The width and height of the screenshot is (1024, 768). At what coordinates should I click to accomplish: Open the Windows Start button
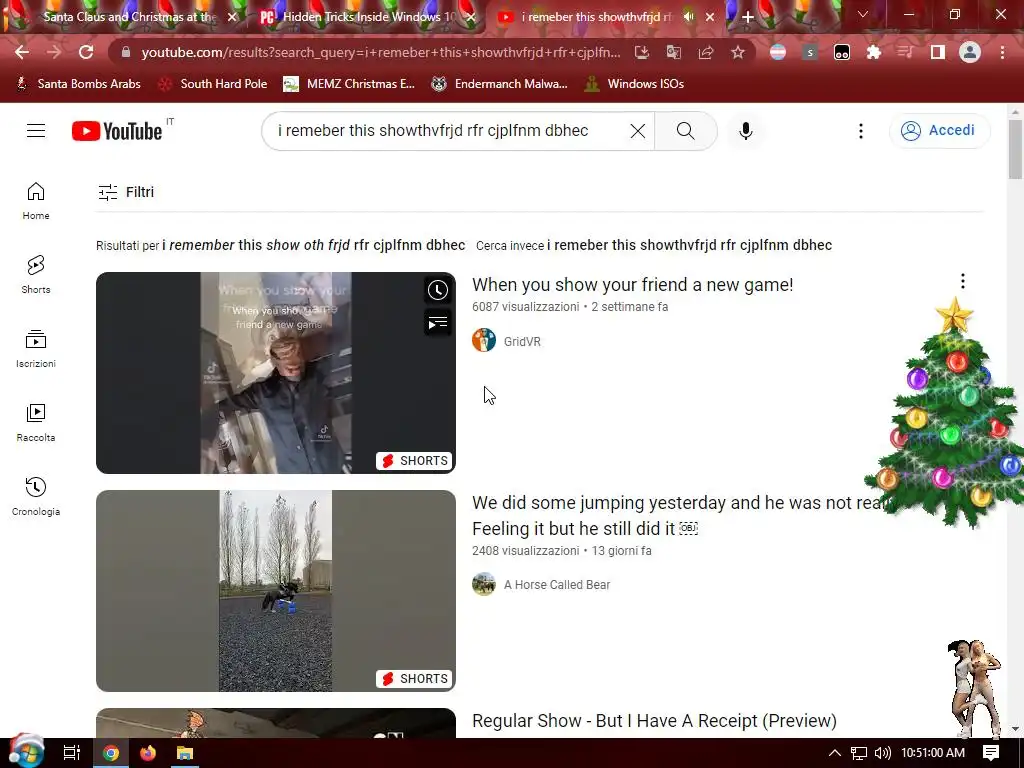pos(25,752)
